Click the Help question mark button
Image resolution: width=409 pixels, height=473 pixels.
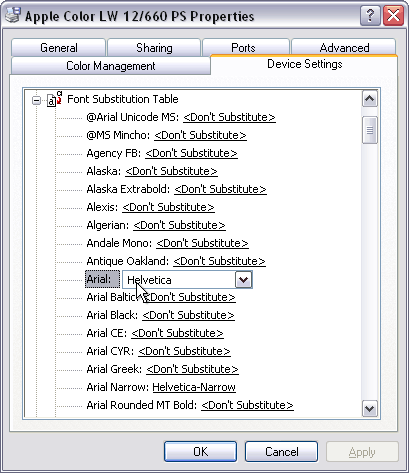click(x=370, y=15)
